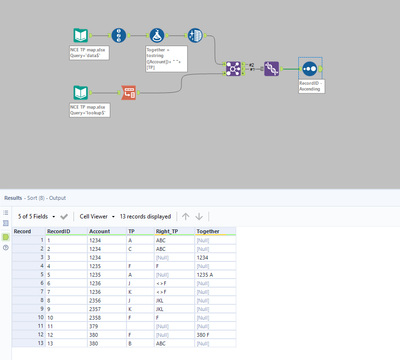400x360 pixels.
Task: Click the Right_TP column header
Action: (174, 231)
